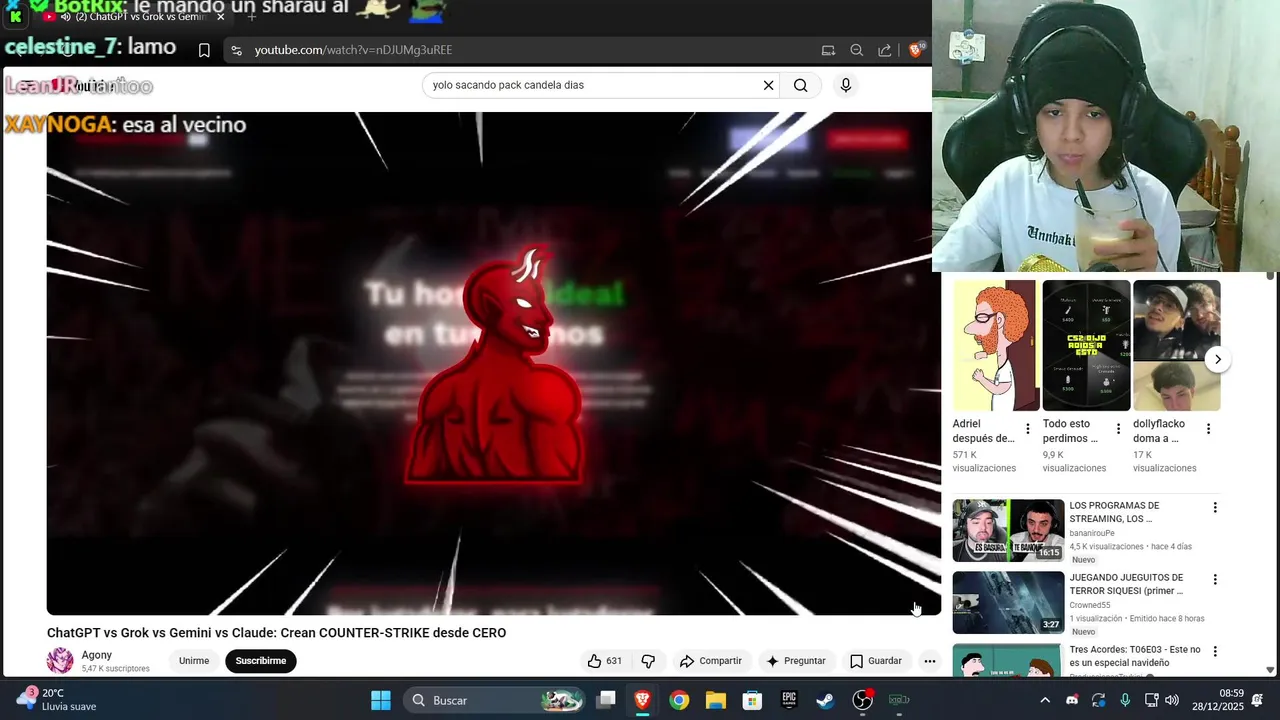The width and height of the screenshot is (1280, 720).
Task: Open the cast/media icon in the address bar
Action: [828, 50]
